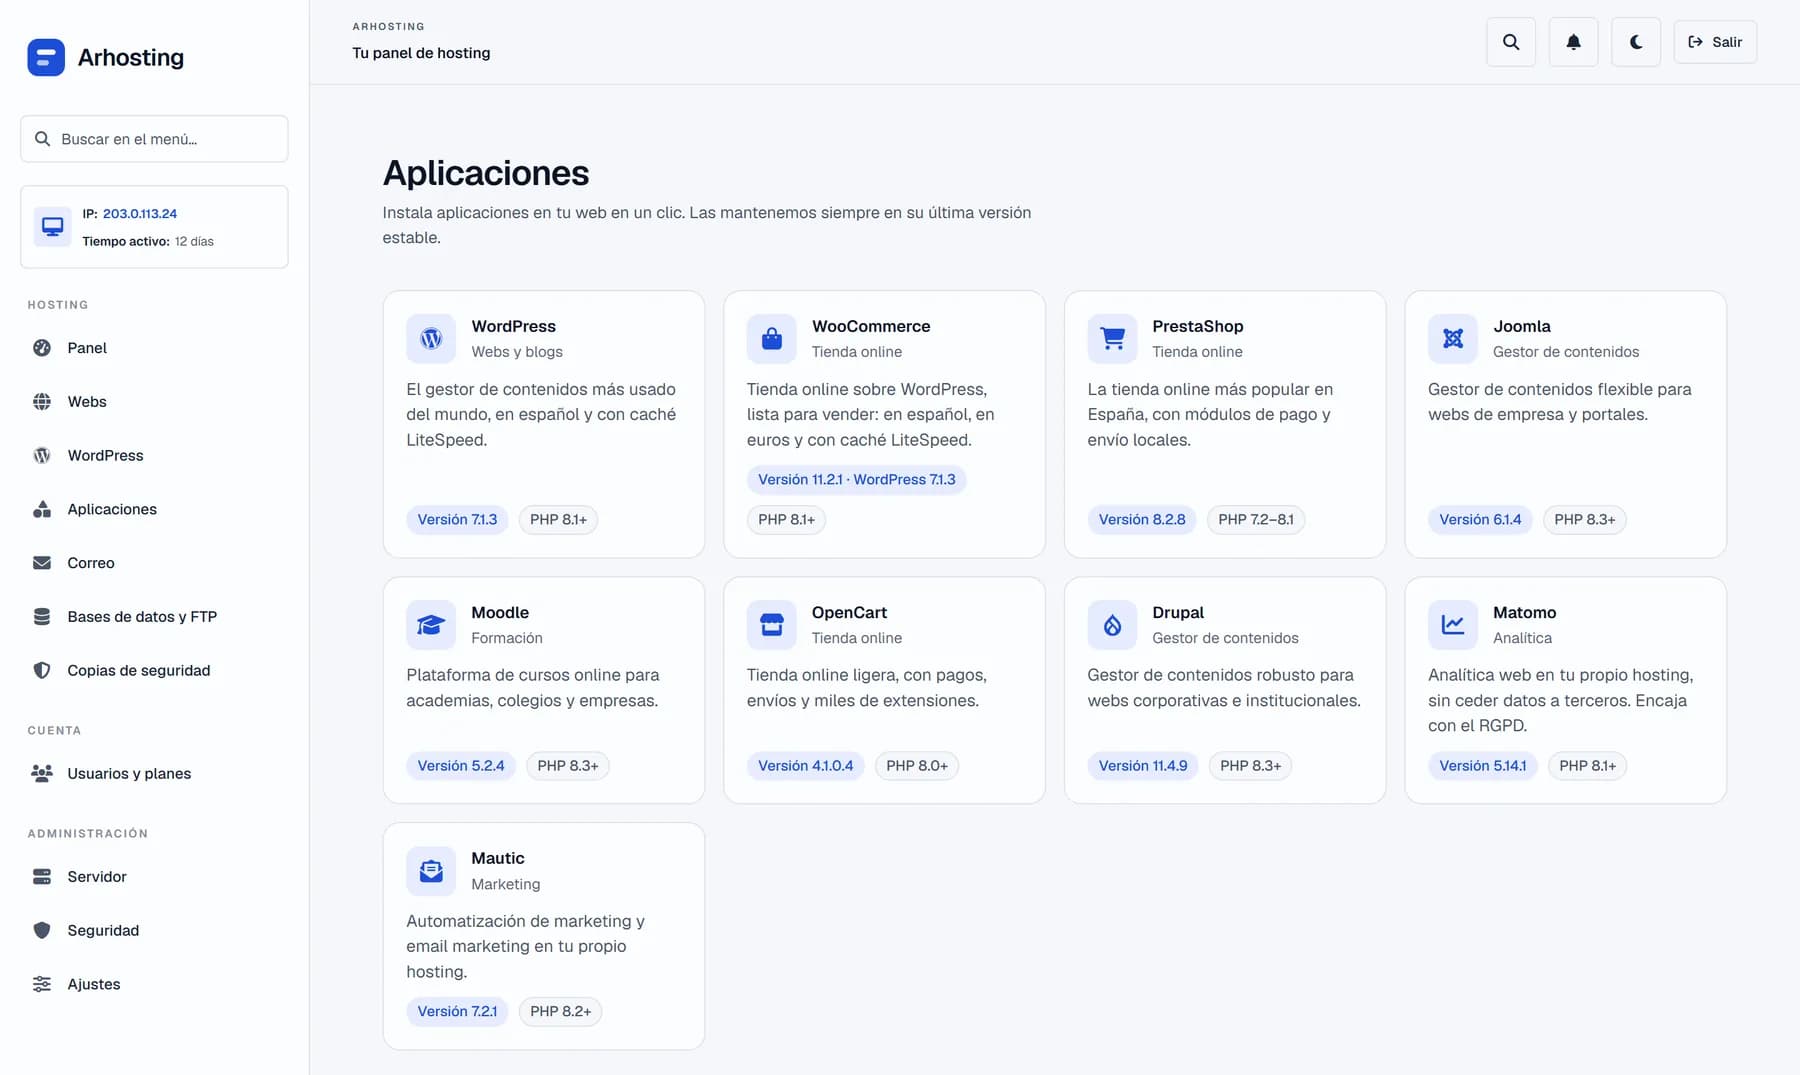Open Copias de seguridad in sidebar
The height and width of the screenshot is (1075, 1800).
click(x=154, y=671)
